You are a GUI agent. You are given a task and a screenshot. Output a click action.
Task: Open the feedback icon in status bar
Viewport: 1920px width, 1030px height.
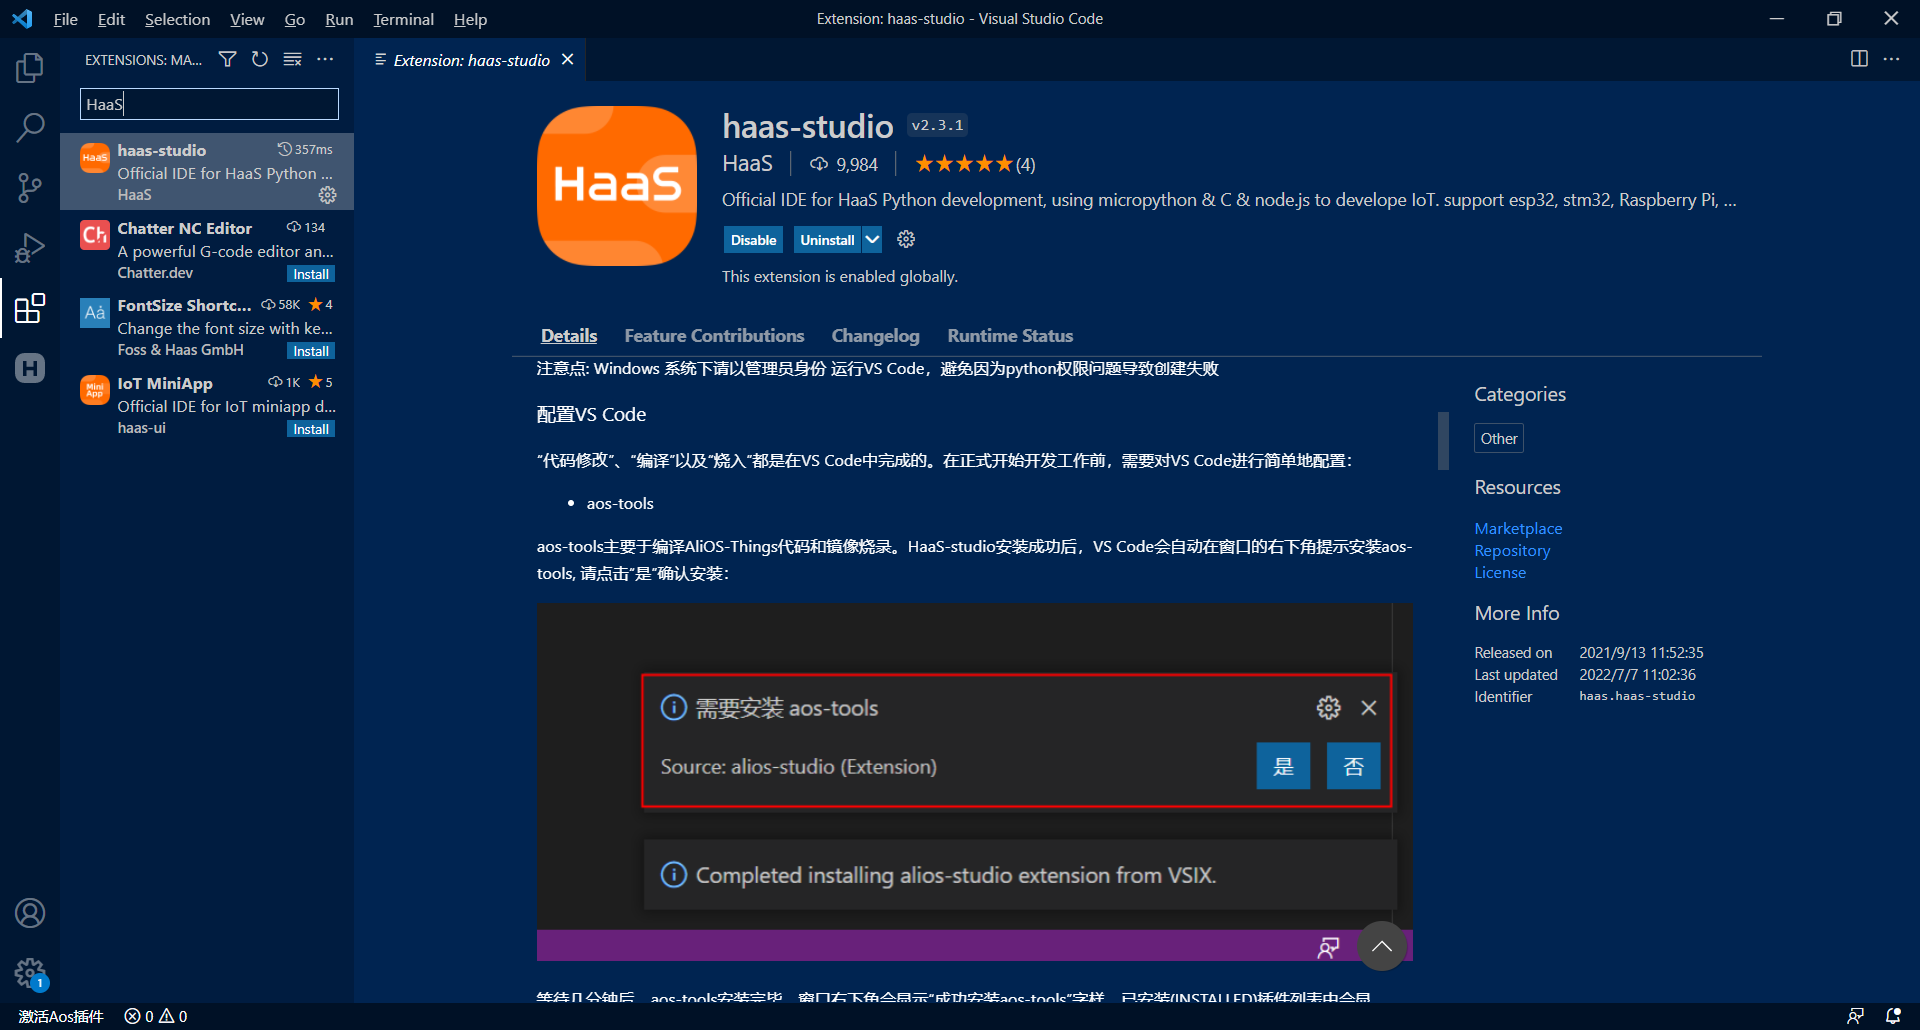1855,1016
